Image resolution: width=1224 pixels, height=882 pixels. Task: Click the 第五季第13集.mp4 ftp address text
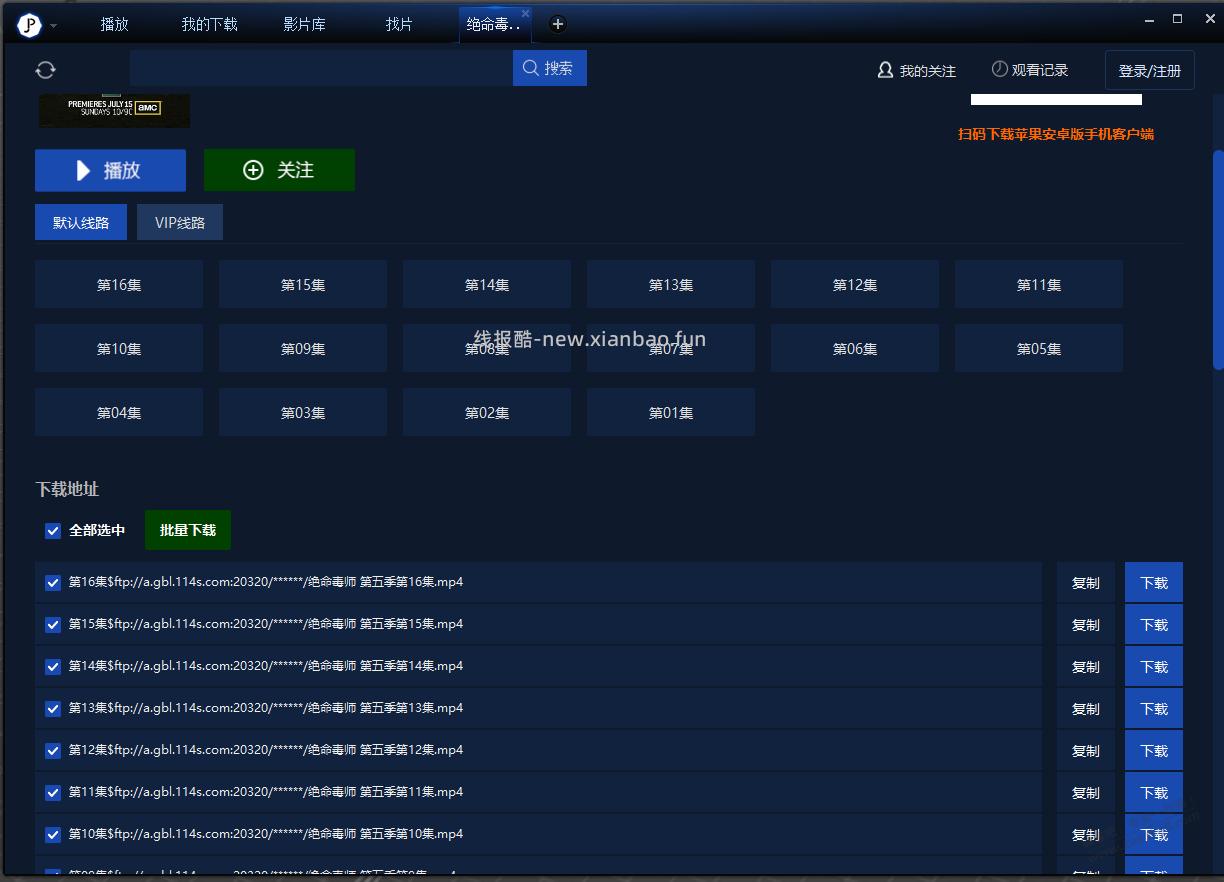tap(266, 708)
